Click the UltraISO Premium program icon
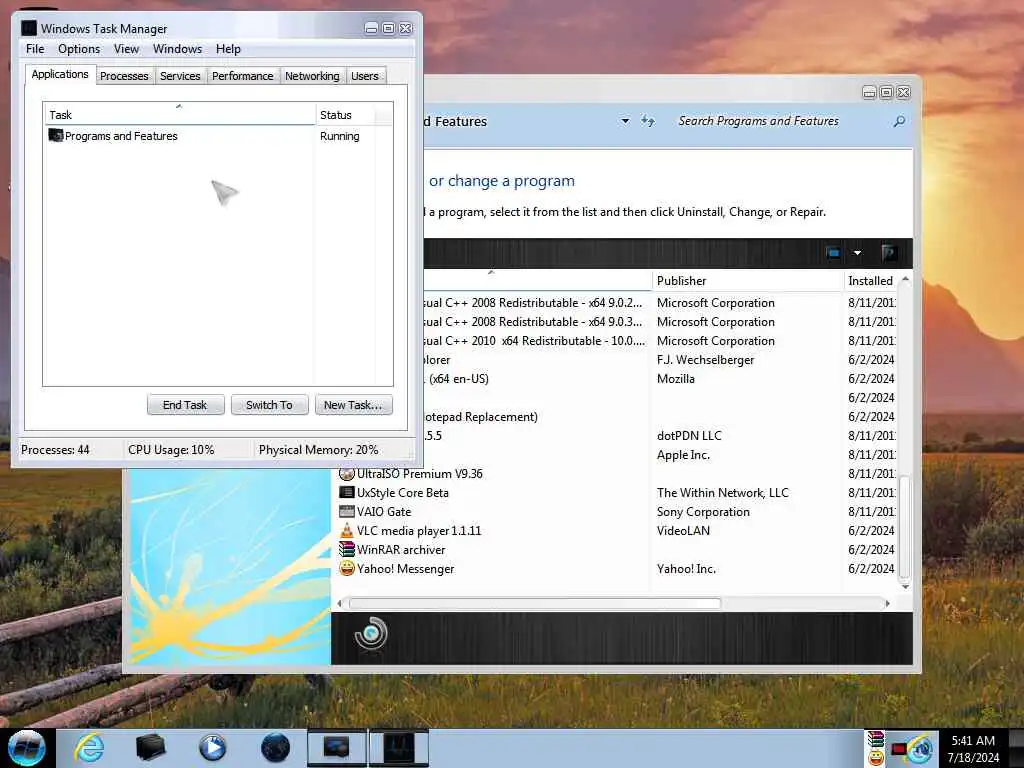 (x=347, y=473)
